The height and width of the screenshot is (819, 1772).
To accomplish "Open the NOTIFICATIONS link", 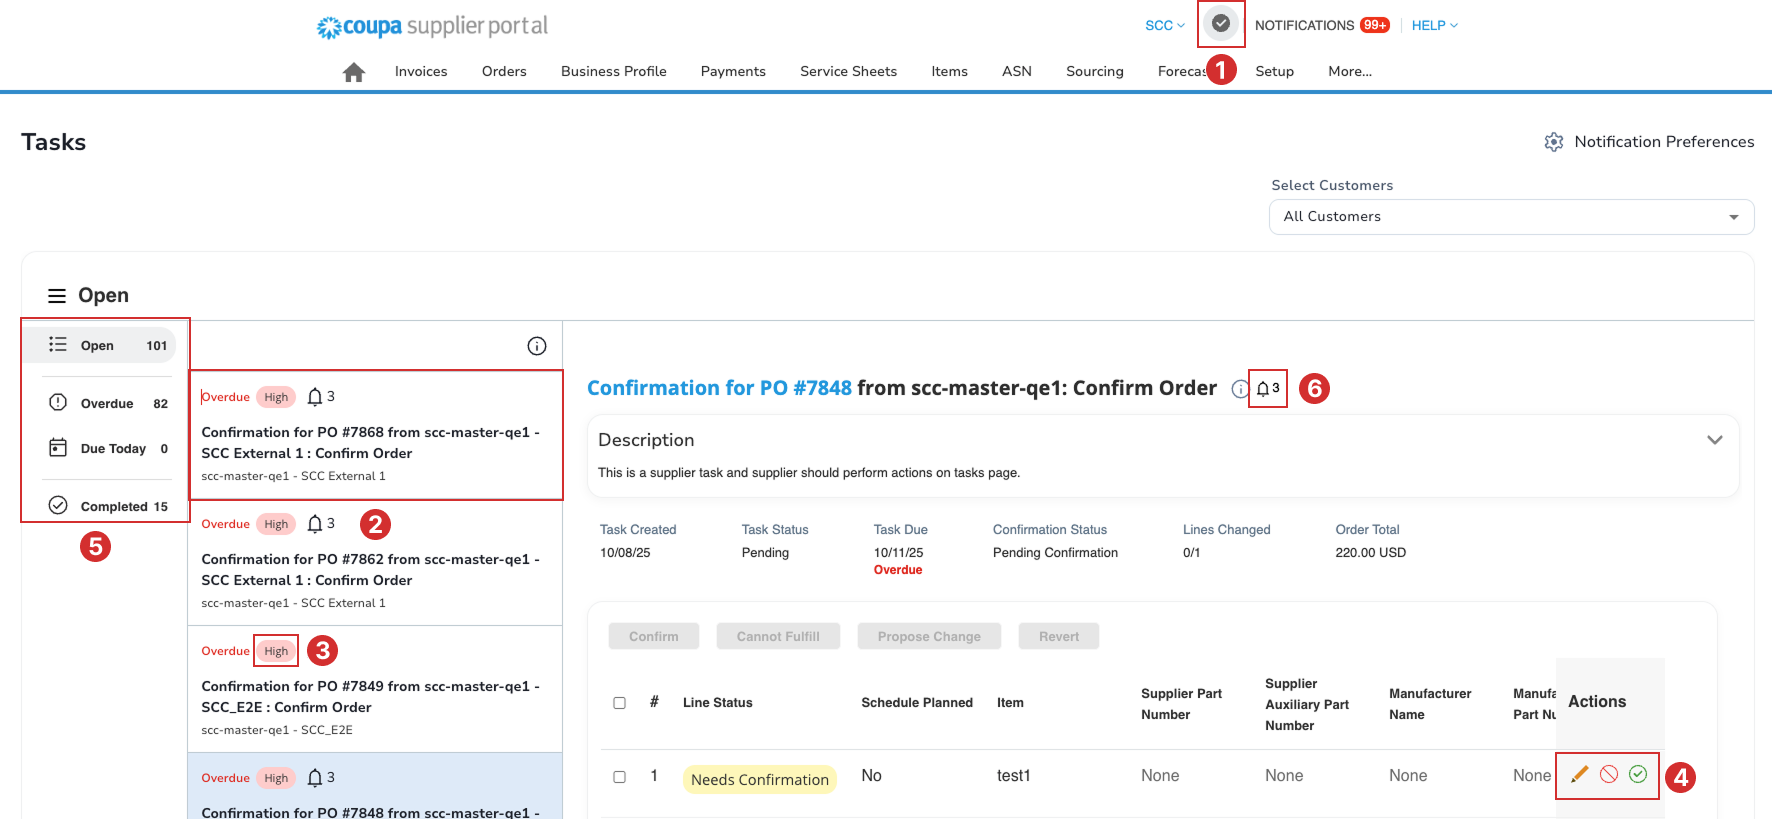I will 1304,25.
